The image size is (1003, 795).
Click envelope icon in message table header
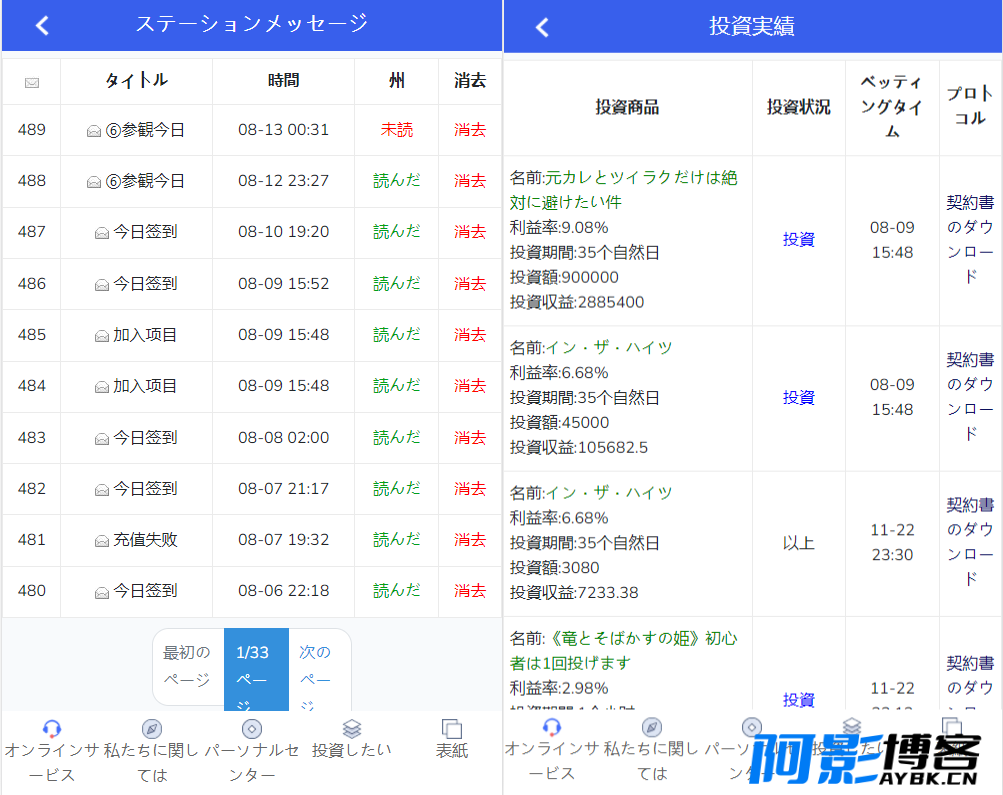(x=32, y=83)
